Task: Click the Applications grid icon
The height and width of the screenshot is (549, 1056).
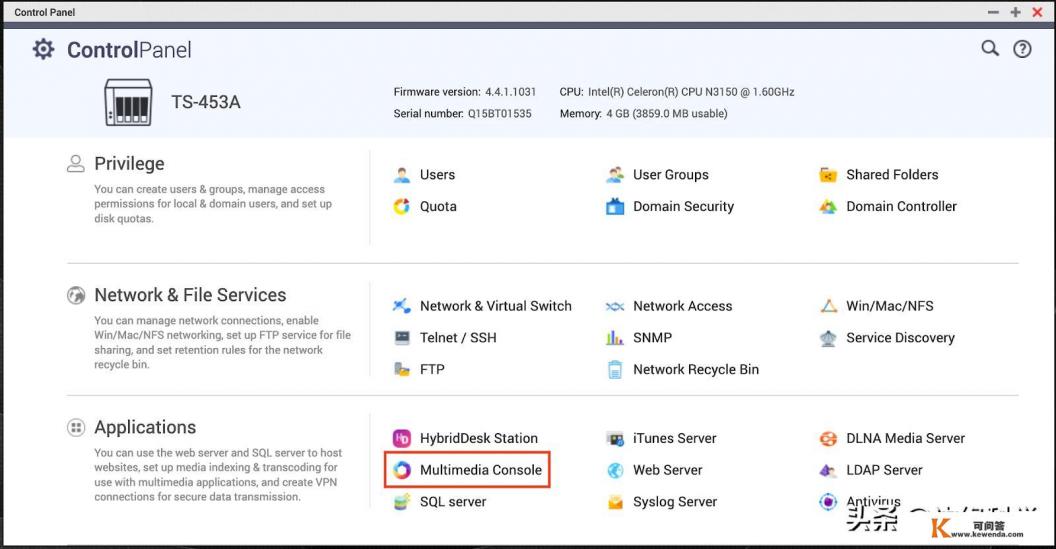Action: click(x=76, y=427)
